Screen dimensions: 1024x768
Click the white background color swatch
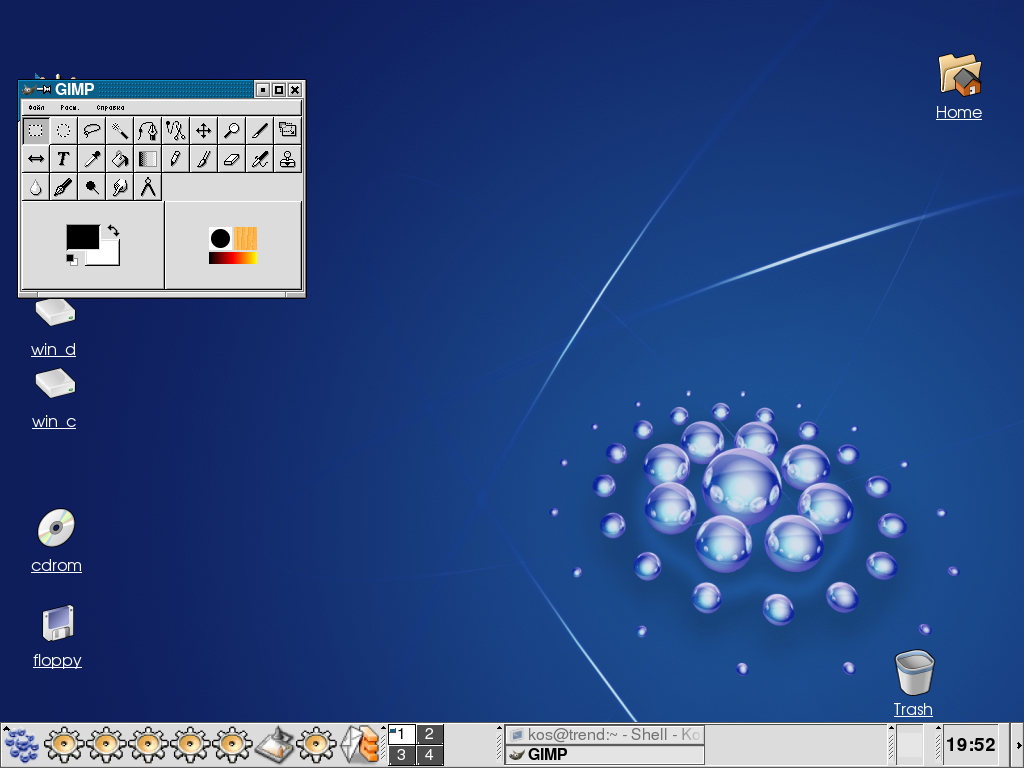pyautogui.click(x=108, y=255)
